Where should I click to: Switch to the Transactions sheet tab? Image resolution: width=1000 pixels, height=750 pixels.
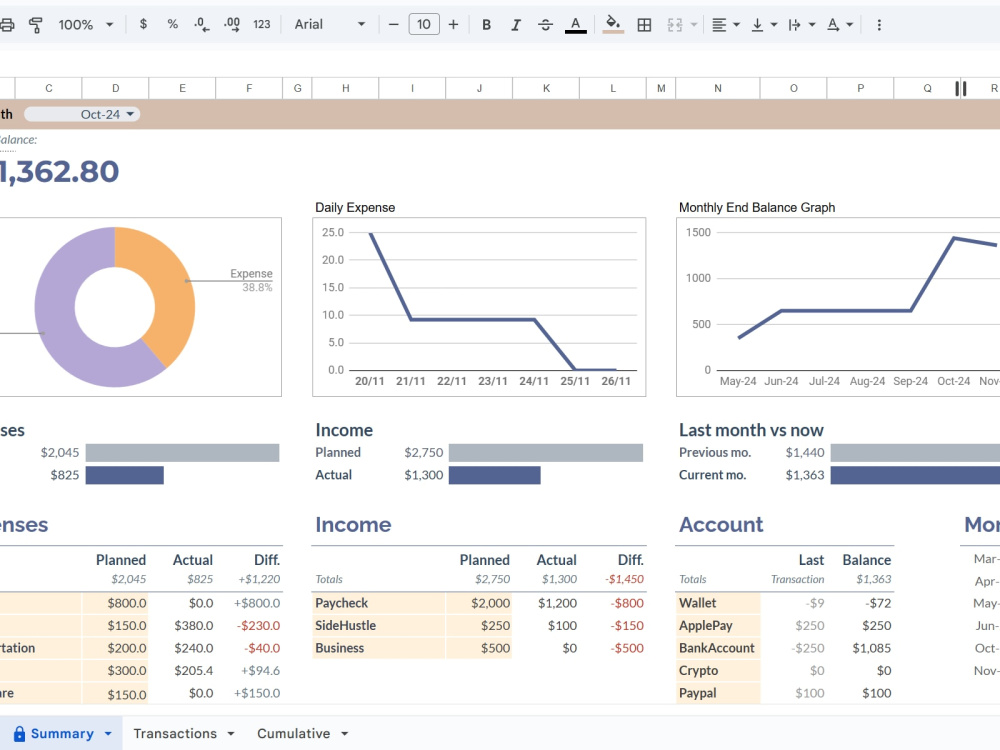[x=175, y=733]
